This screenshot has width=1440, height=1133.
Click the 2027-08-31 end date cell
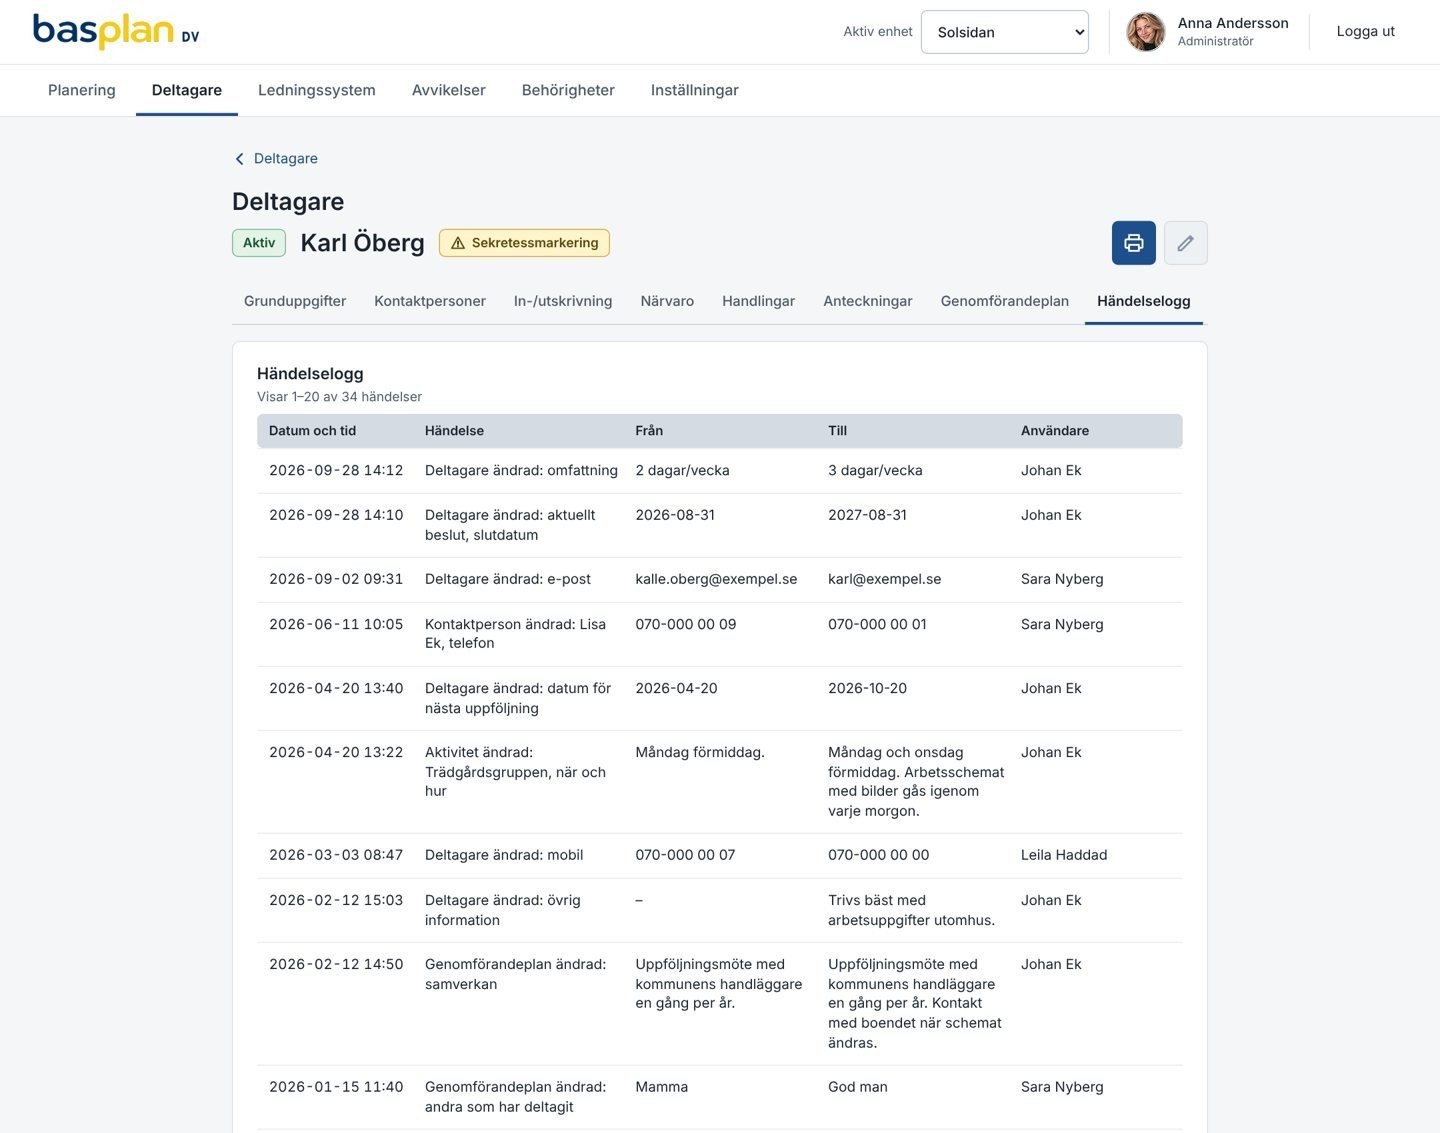868,516
